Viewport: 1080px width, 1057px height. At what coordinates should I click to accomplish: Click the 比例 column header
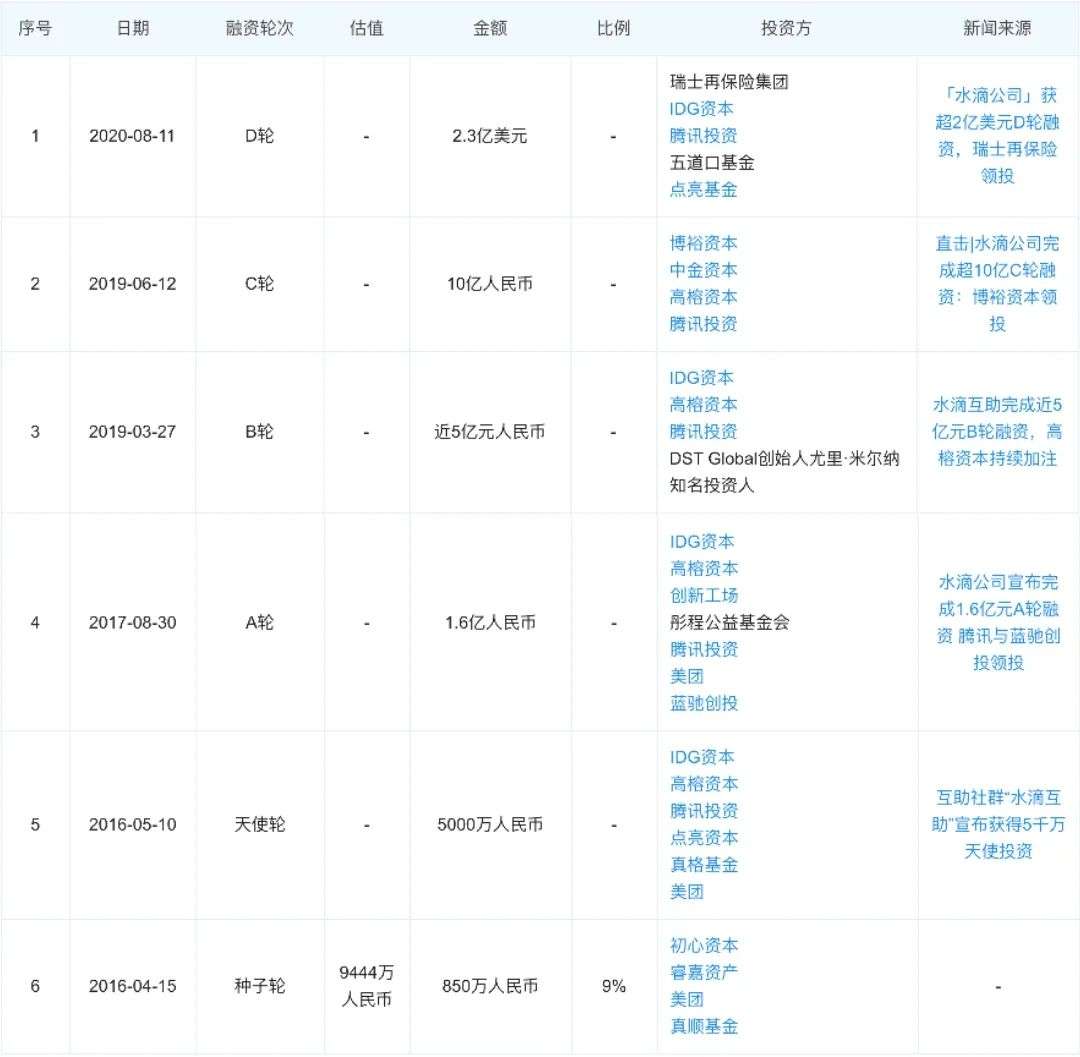coord(613,28)
